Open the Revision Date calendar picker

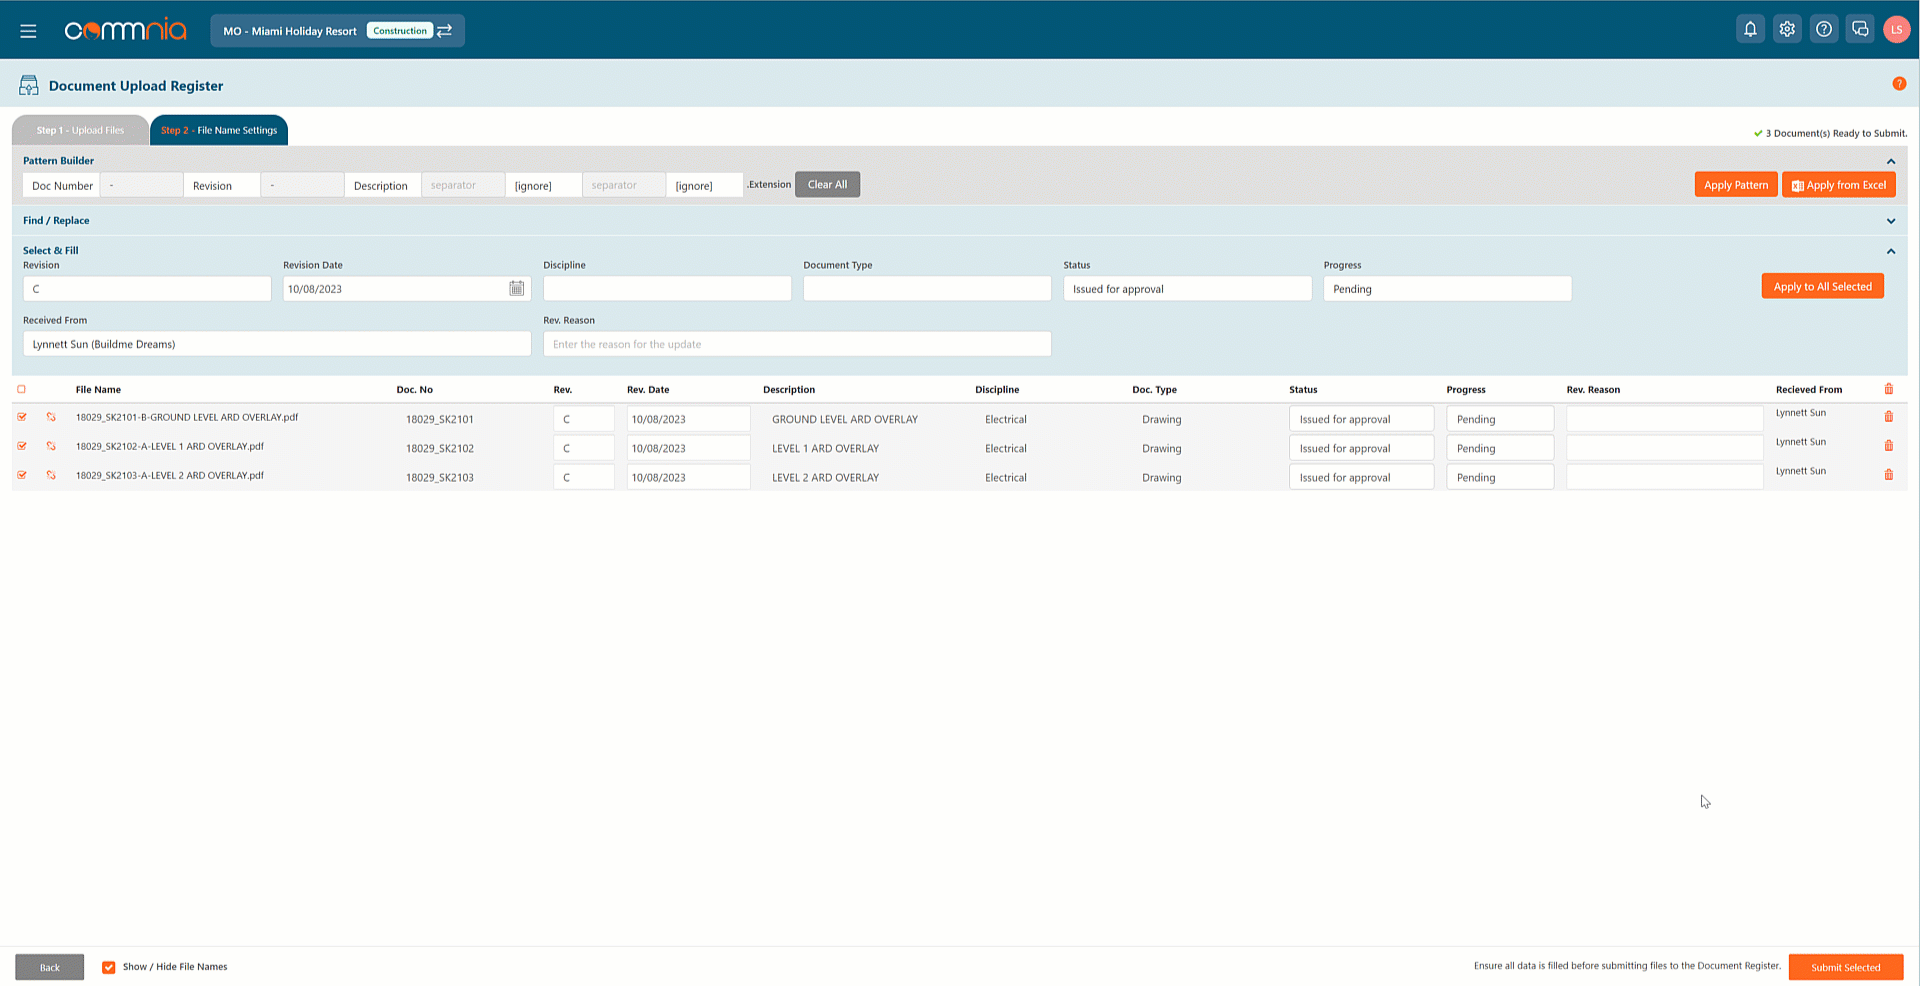click(x=516, y=289)
